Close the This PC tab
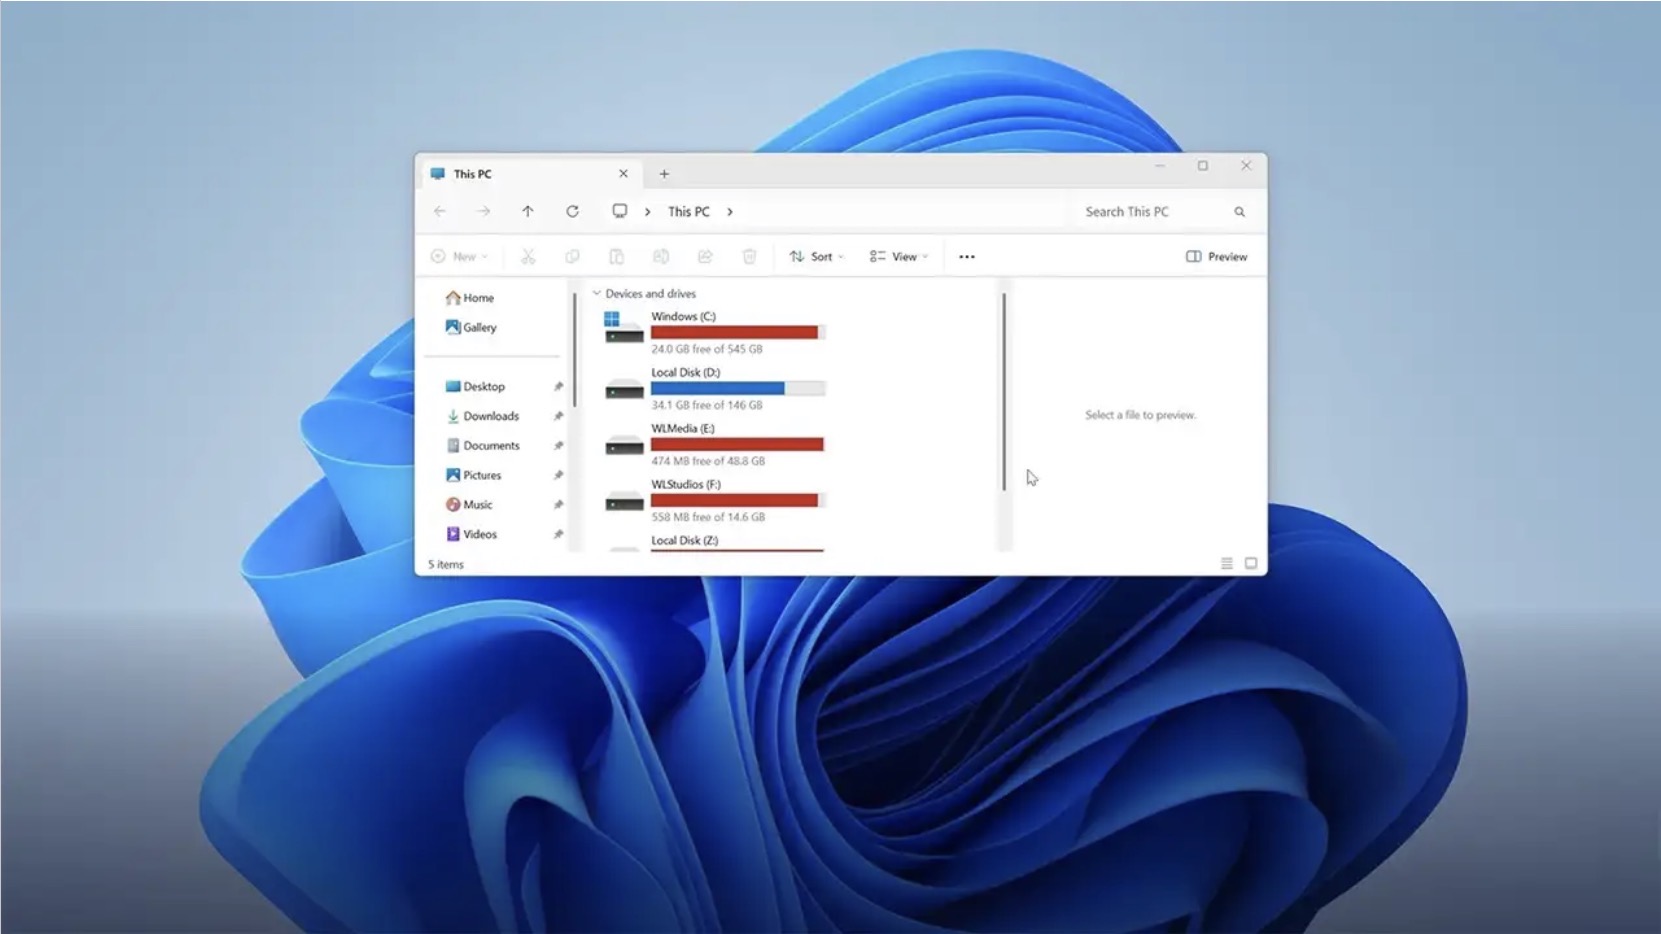The height and width of the screenshot is (934, 1661). tap(623, 174)
